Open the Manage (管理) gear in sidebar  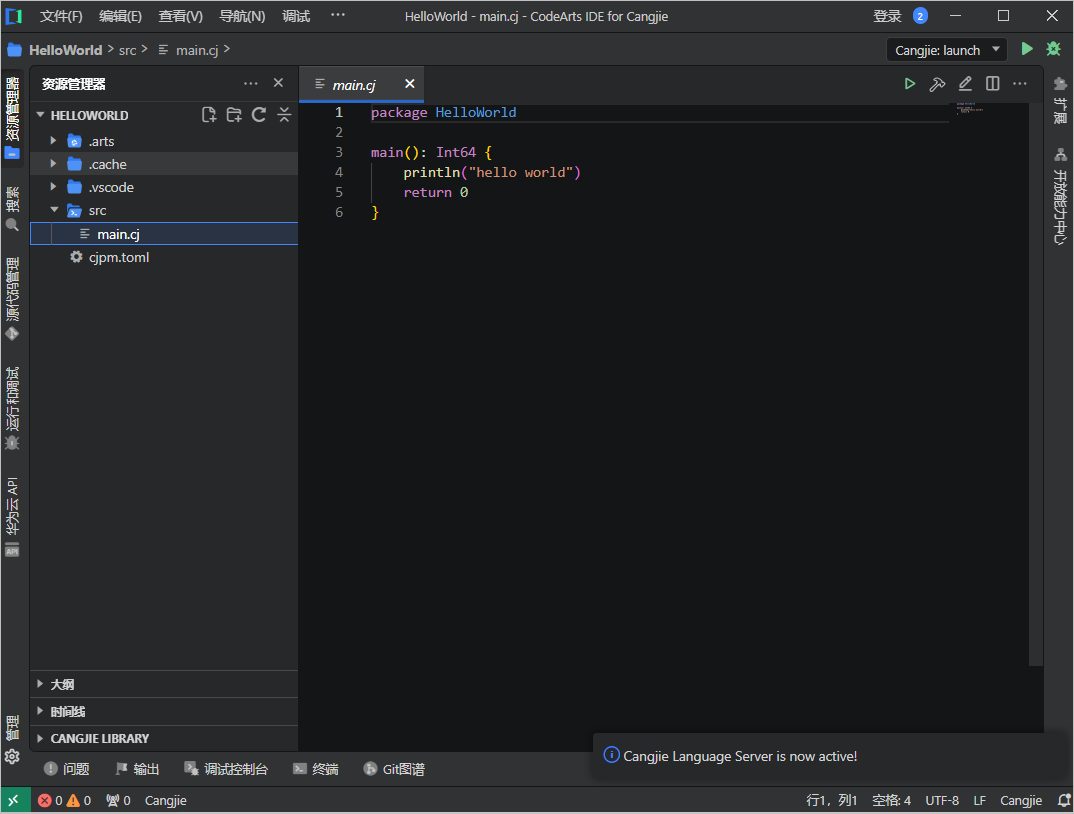12,740
